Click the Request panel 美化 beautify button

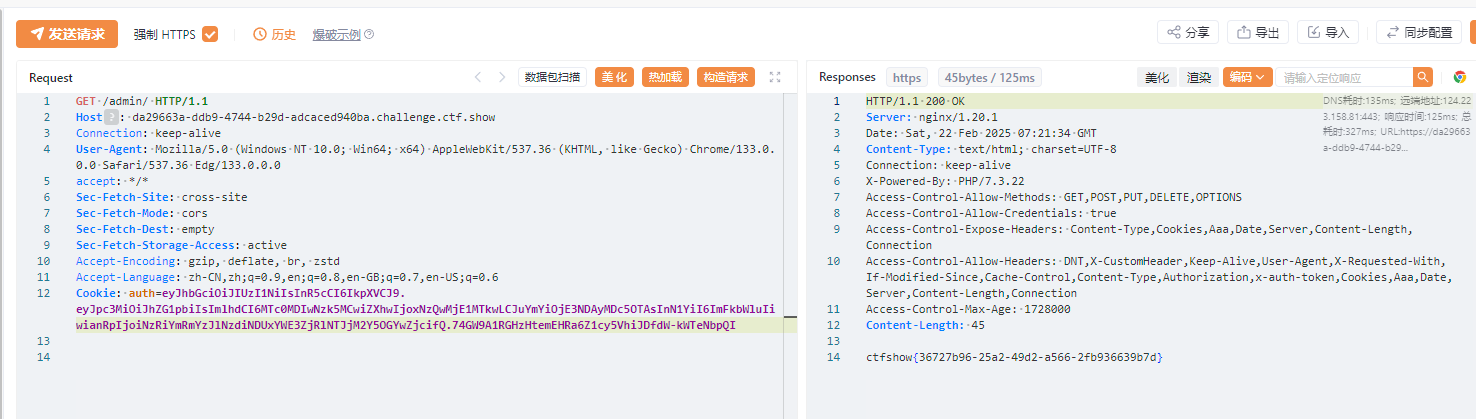(614, 77)
